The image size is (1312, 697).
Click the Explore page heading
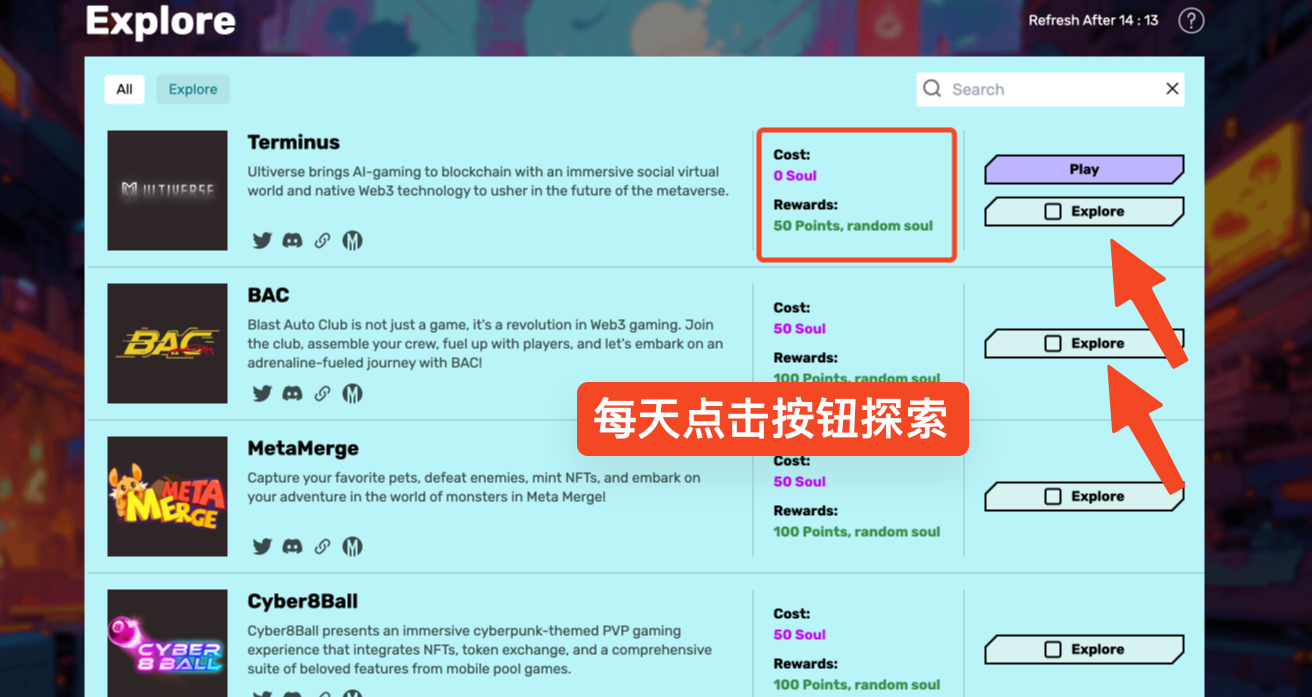pyautogui.click(x=161, y=20)
